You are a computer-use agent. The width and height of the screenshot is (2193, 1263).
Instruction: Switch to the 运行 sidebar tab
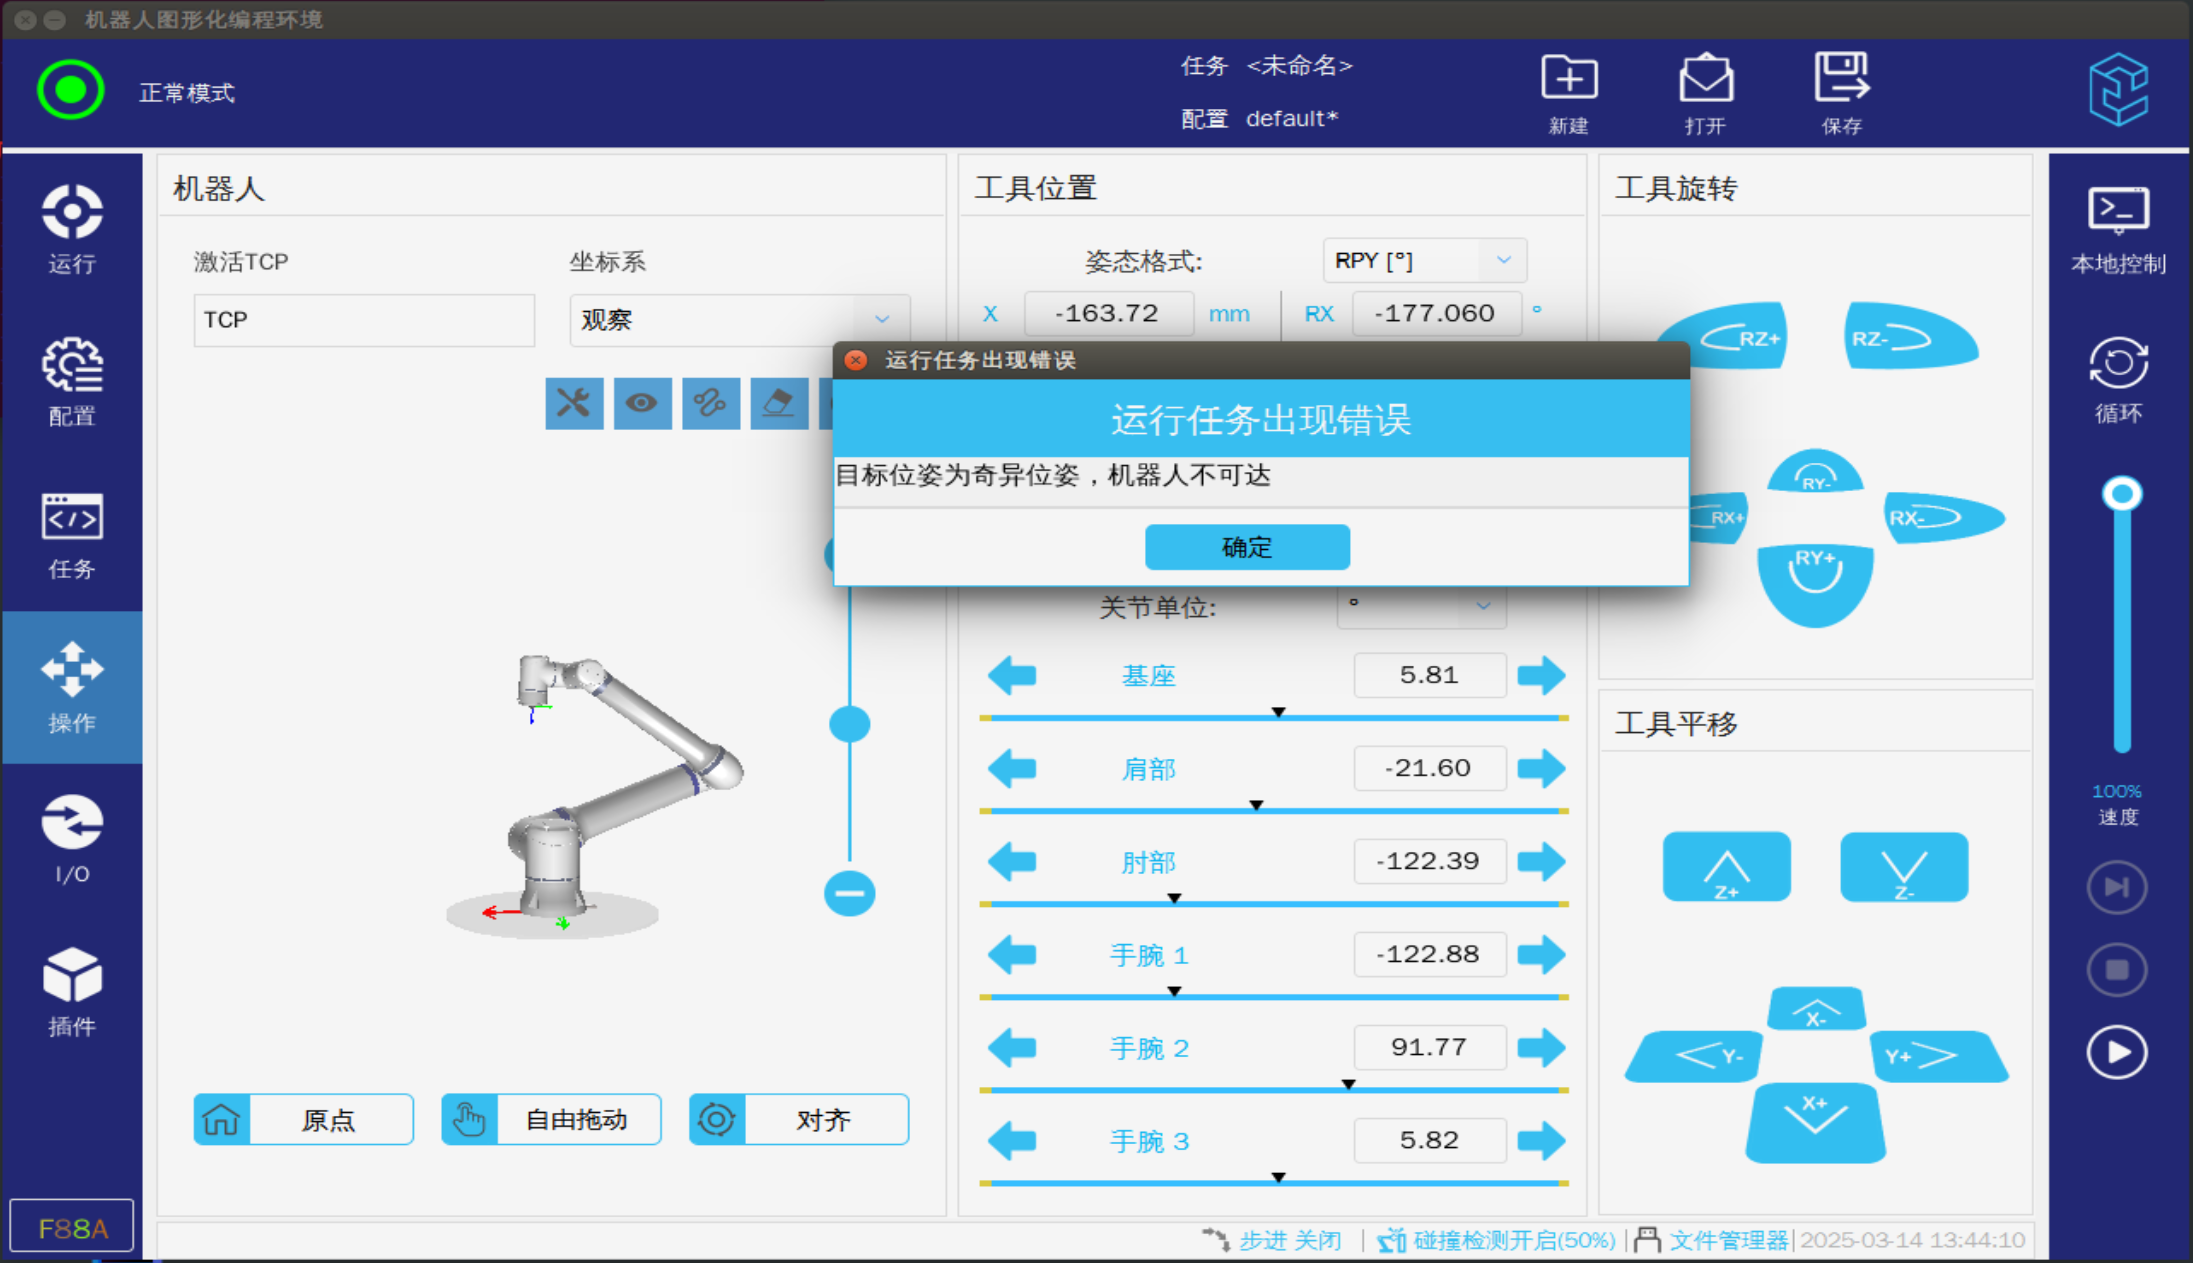(x=72, y=230)
